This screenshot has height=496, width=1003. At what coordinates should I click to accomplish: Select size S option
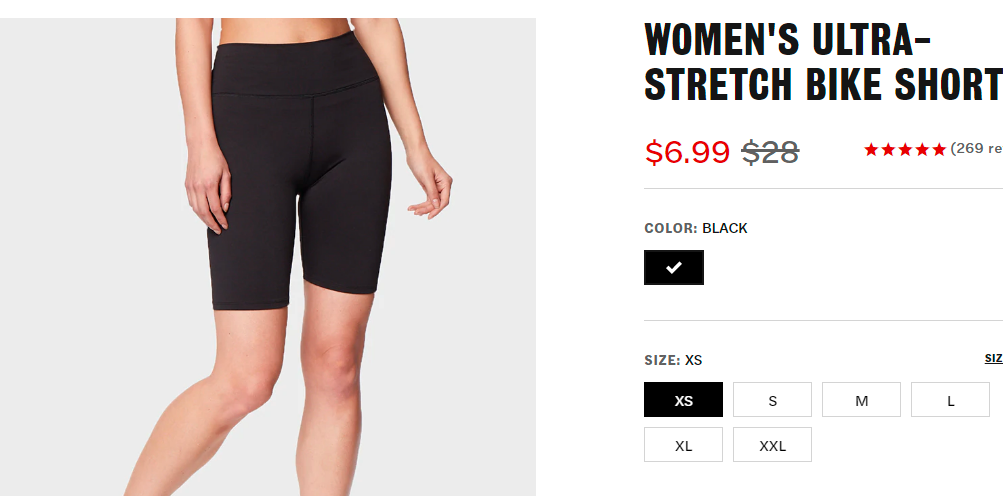click(772, 400)
